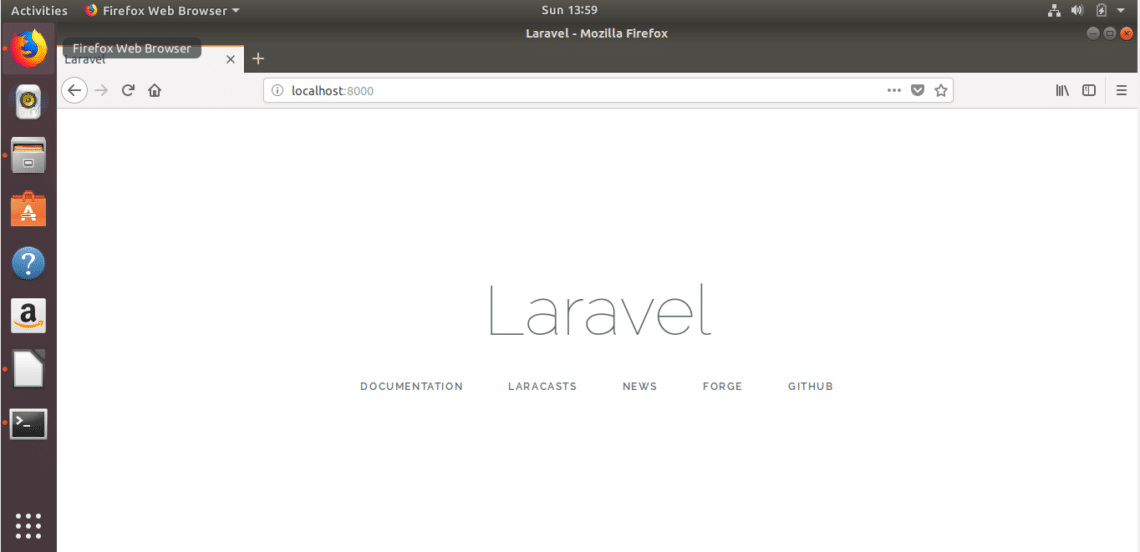Screen dimensions: 1140x552
Task: Open the Documentation link
Action: coord(411,386)
